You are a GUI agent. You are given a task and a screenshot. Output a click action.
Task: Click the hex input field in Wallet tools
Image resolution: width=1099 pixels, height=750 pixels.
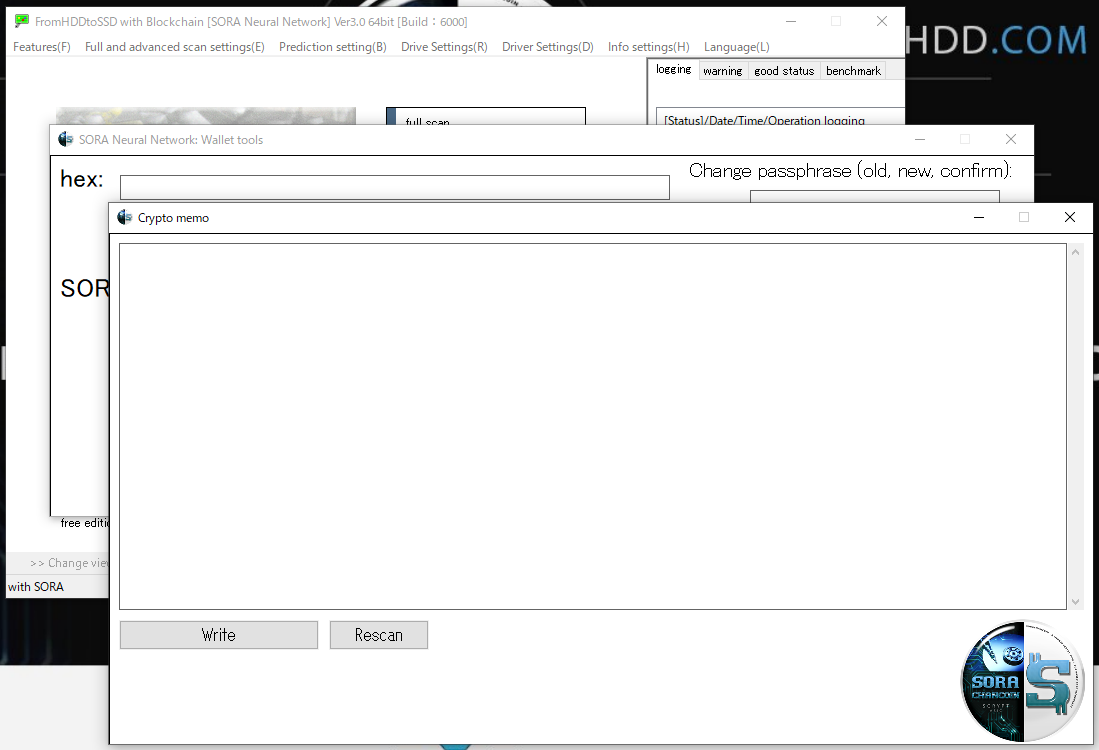pos(395,187)
